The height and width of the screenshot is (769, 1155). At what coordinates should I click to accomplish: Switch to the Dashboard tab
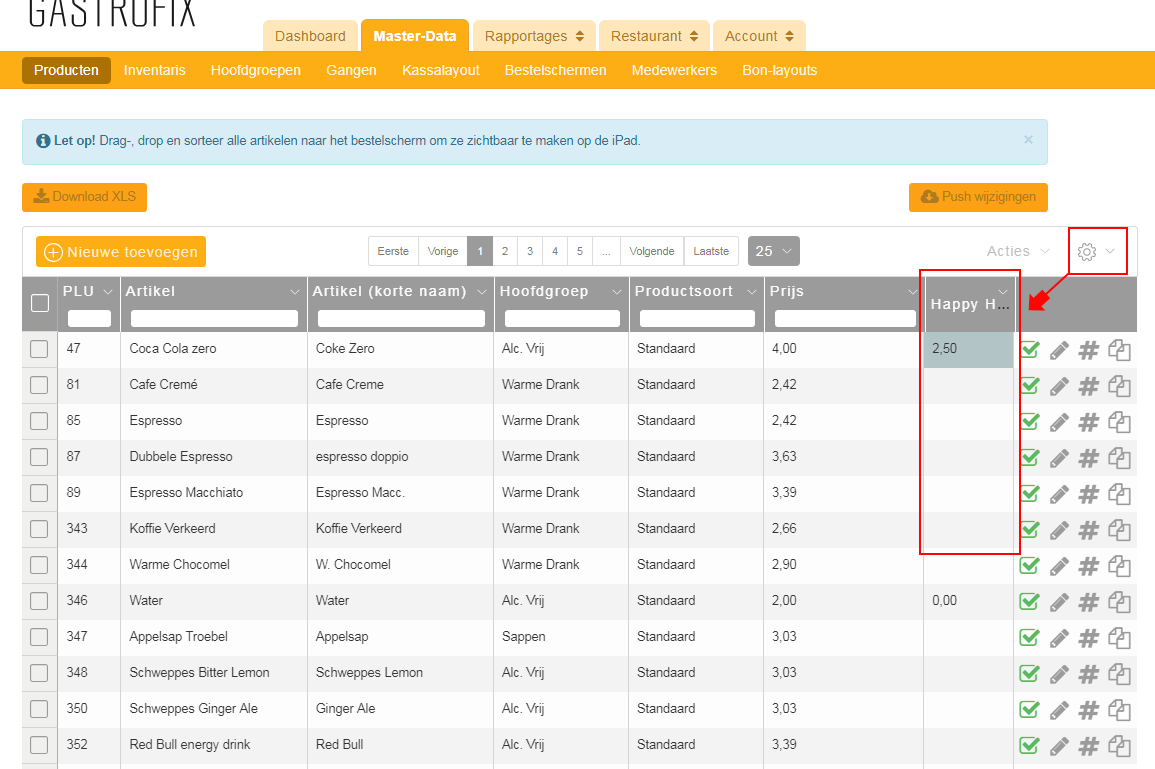tap(310, 36)
